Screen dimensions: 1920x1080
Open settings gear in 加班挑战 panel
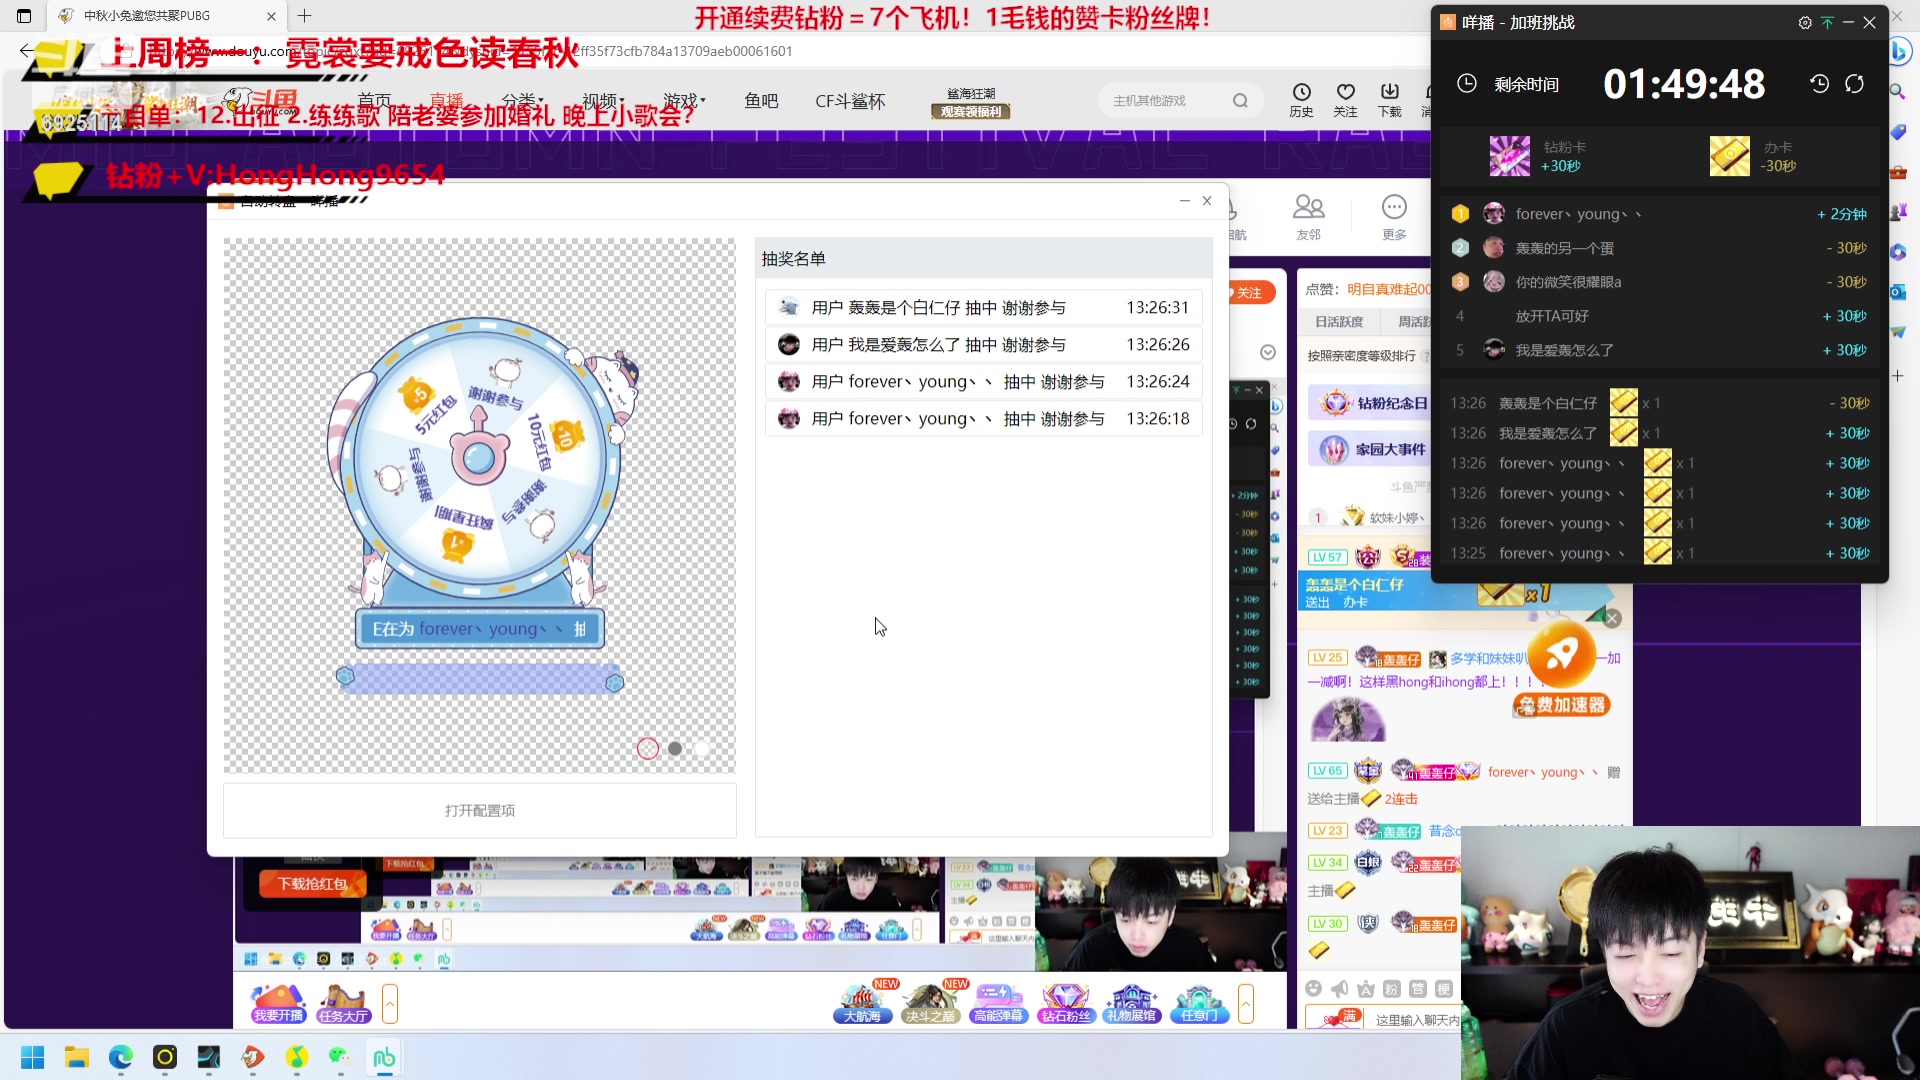[x=1805, y=22]
